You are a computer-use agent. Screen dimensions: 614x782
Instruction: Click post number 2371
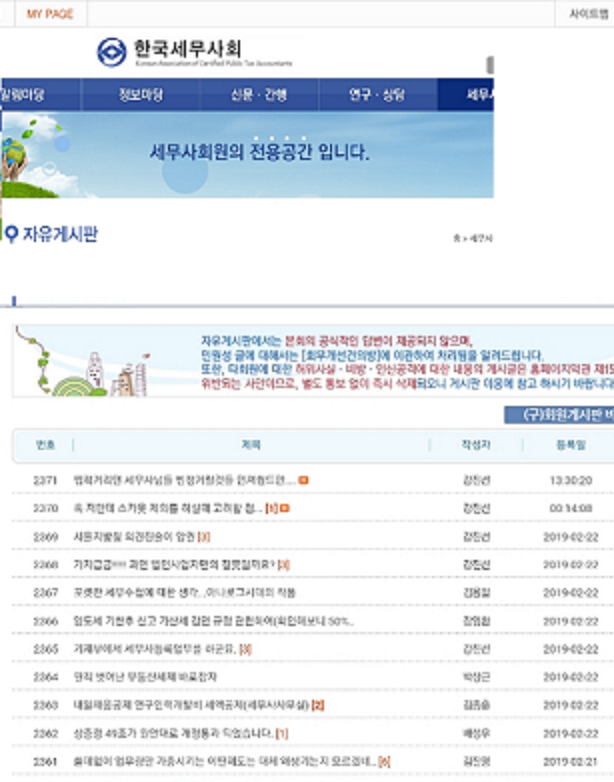[x=45, y=480]
